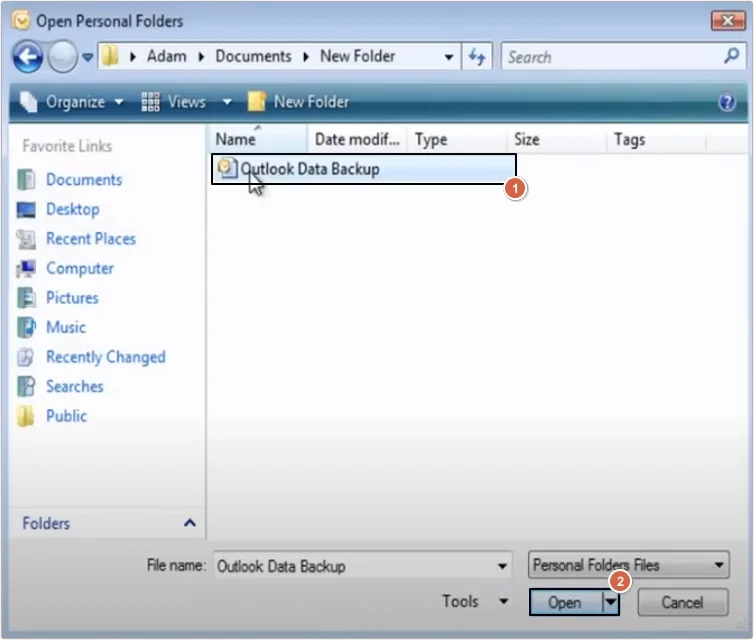Cancel the Open Personal Folders dialog
Image resolution: width=755 pixels, height=641 pixels.
683,602
